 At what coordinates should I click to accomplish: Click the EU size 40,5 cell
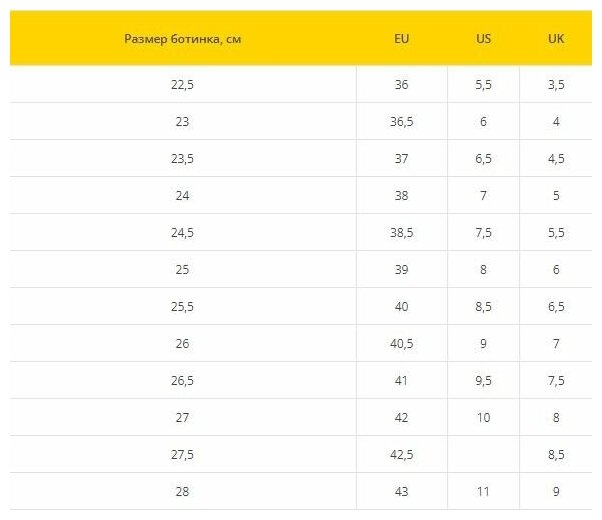[402, 344]
